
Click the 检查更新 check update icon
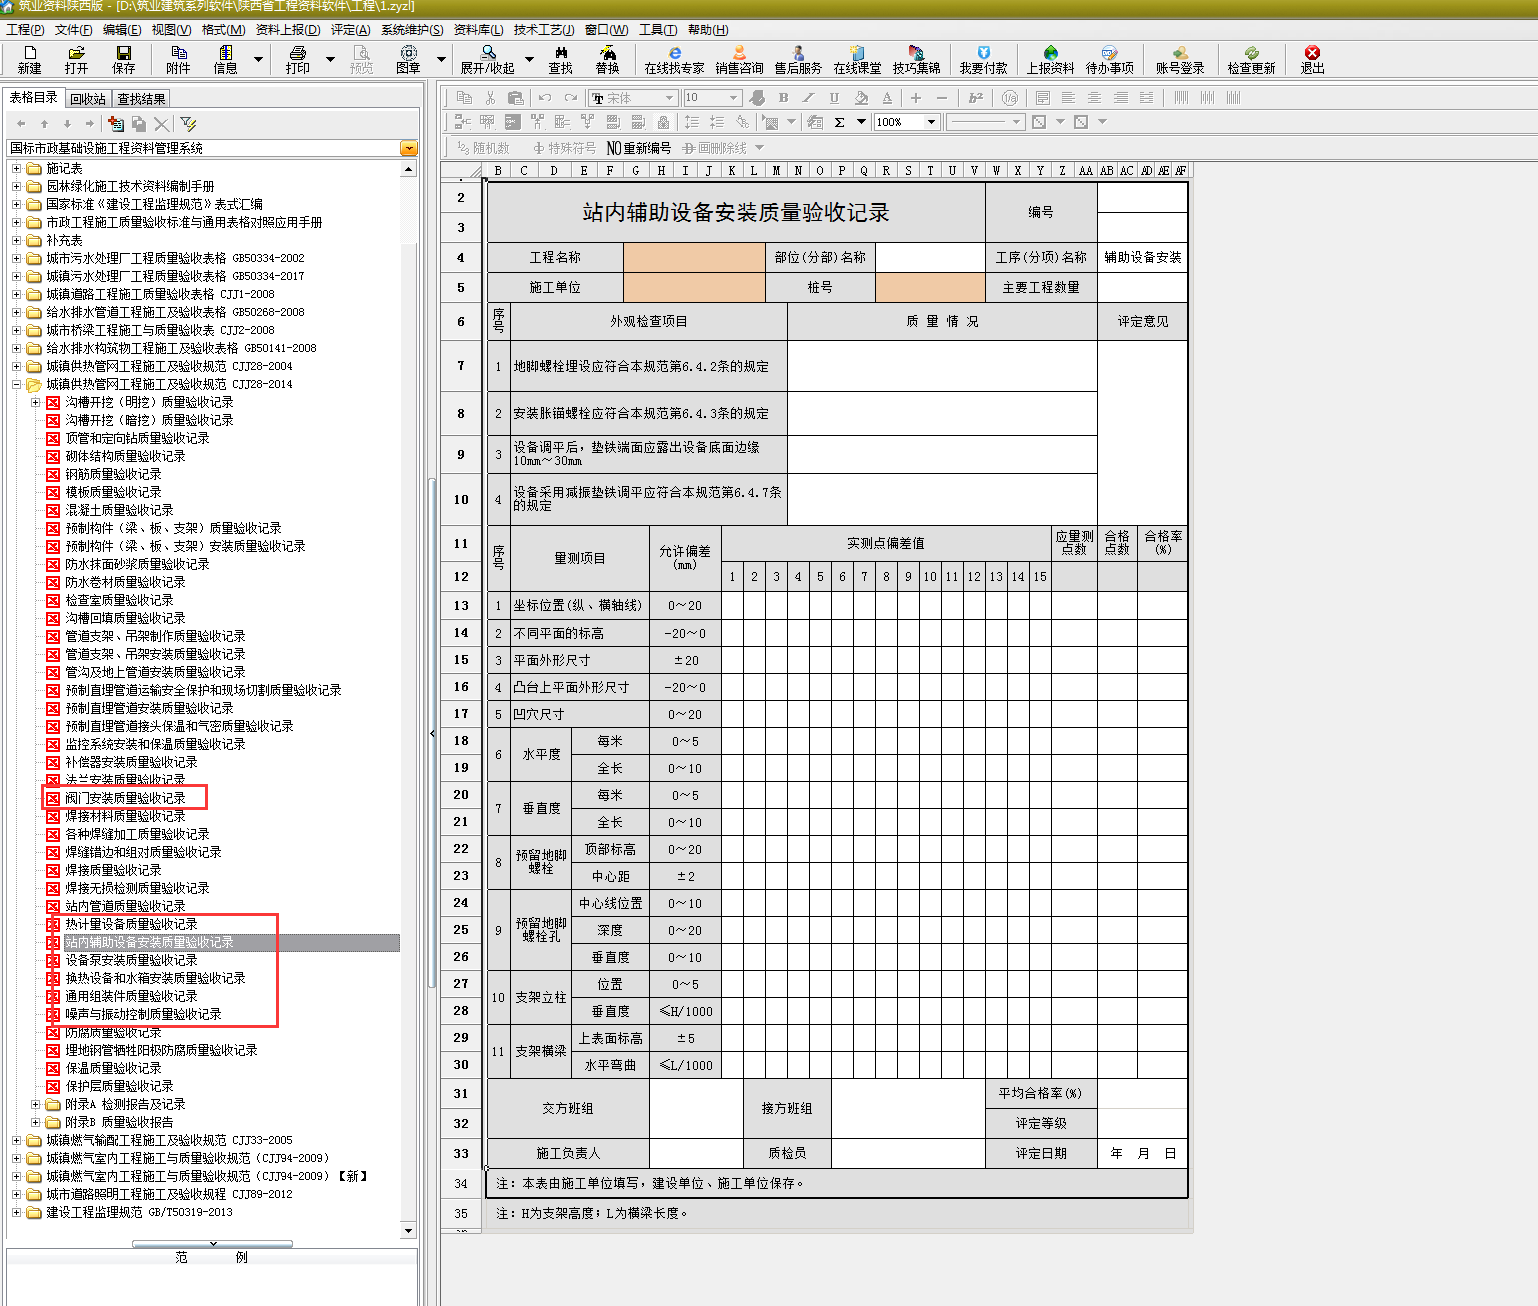click(1251, 59)
